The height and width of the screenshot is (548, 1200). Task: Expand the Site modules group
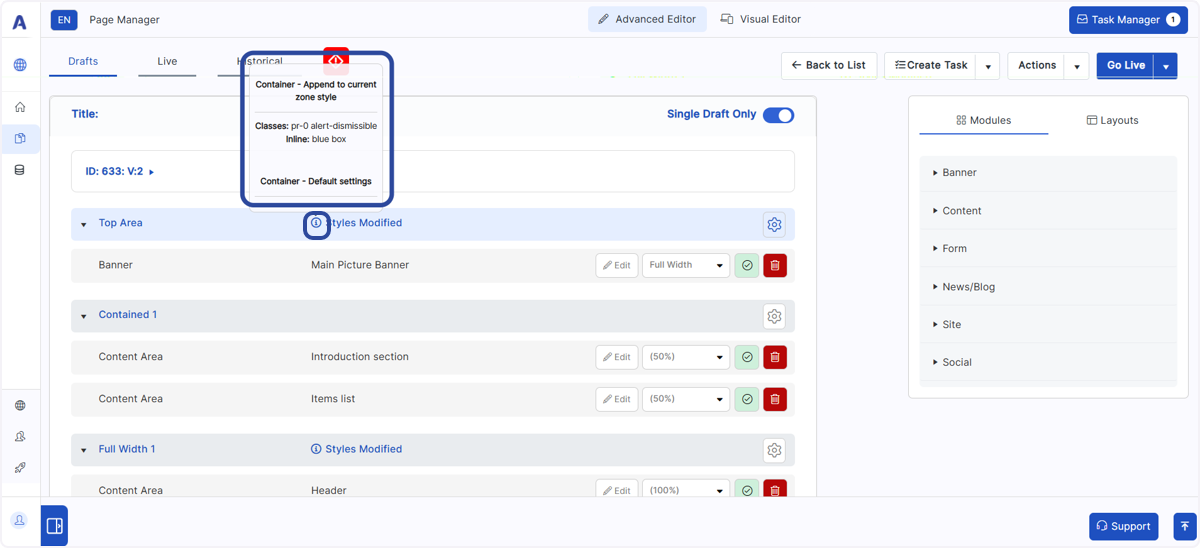[x=1048, y=325]
